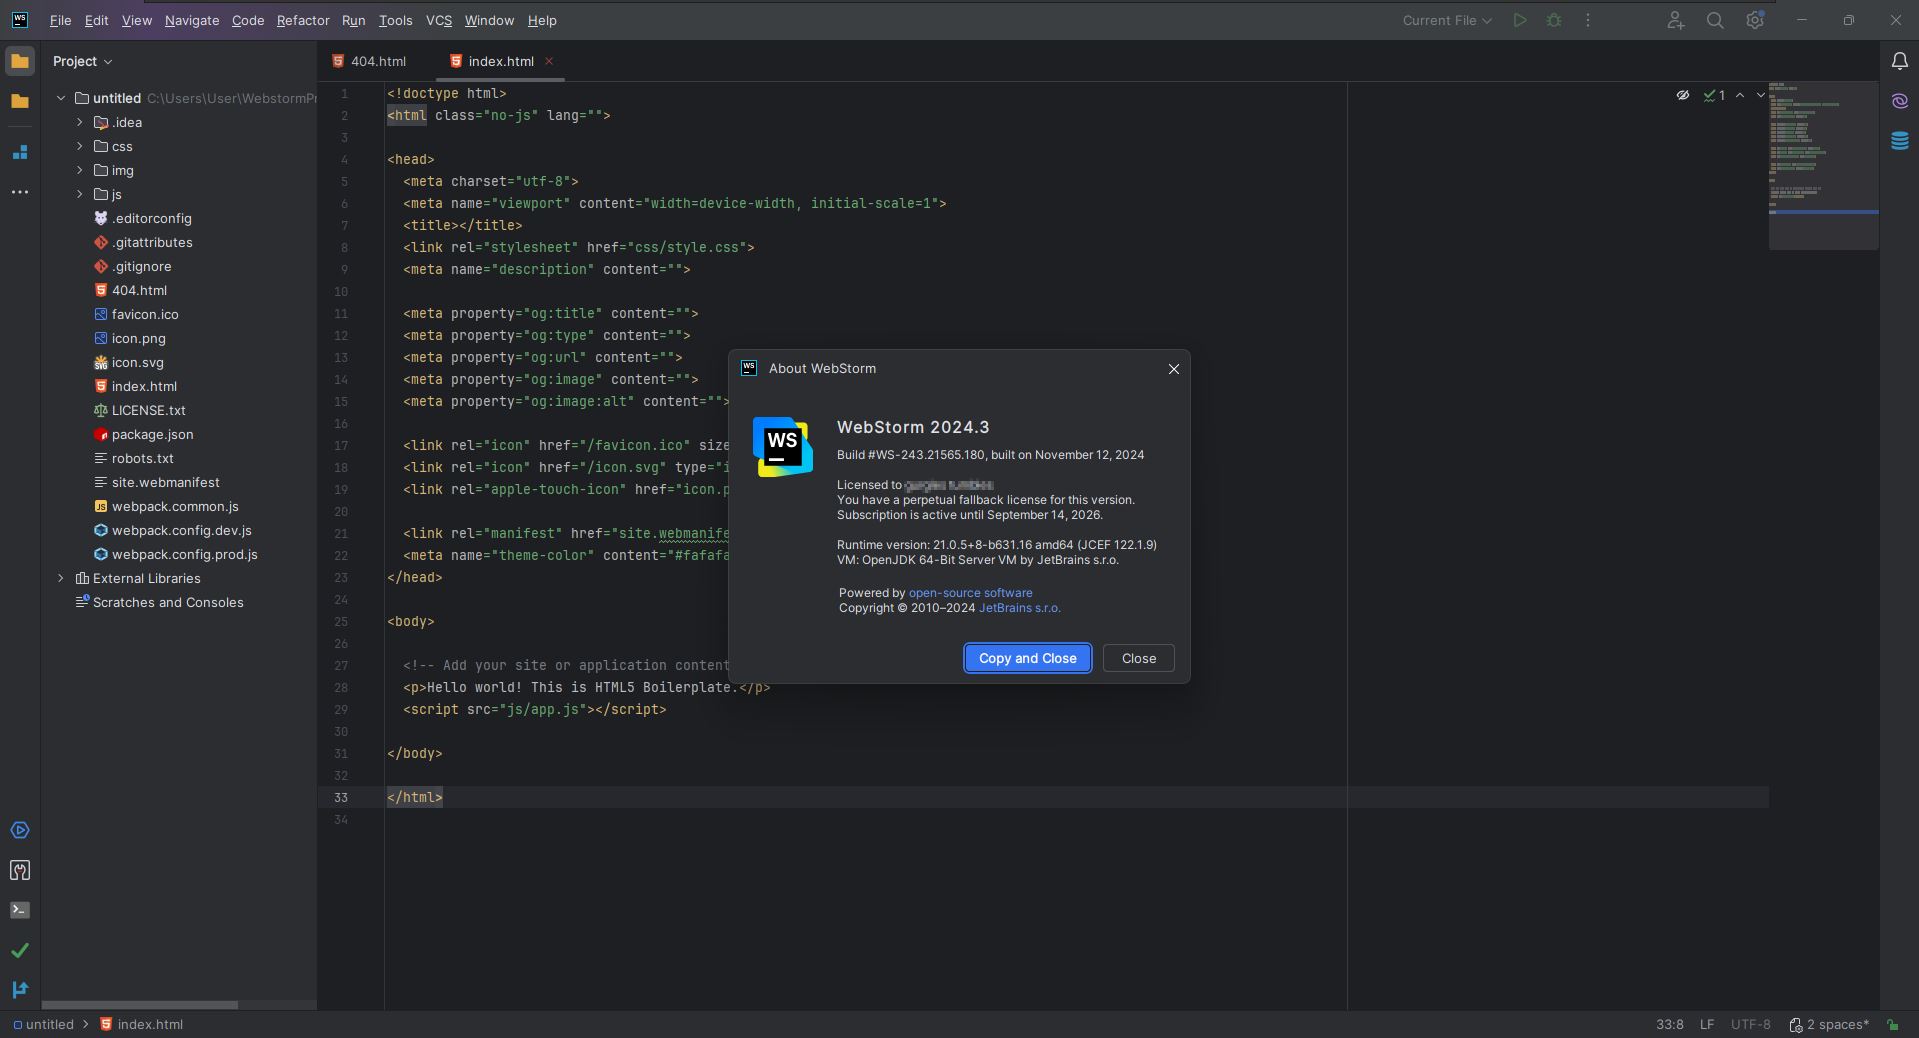Screen dimensions: 1919x1038
Task: Open package.json from the project tree
Action: pos(152,434)
